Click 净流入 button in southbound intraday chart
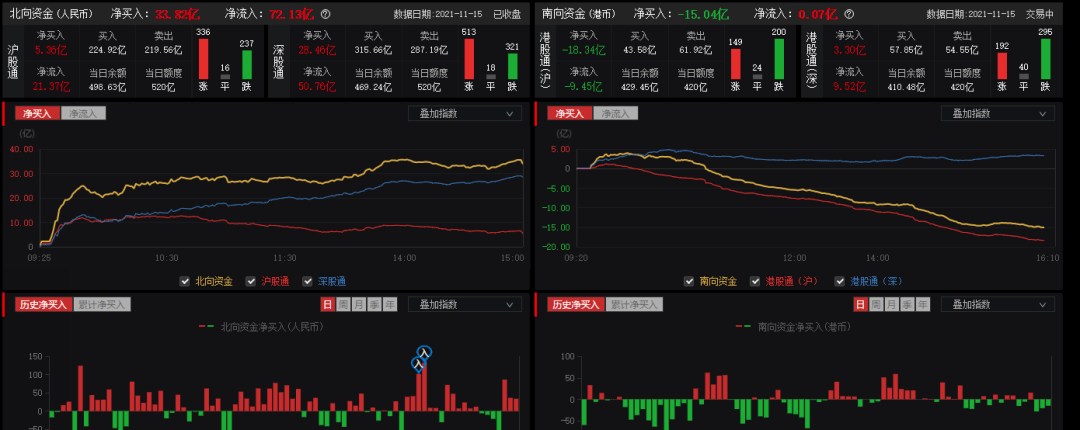 click(x=616, y=114)
